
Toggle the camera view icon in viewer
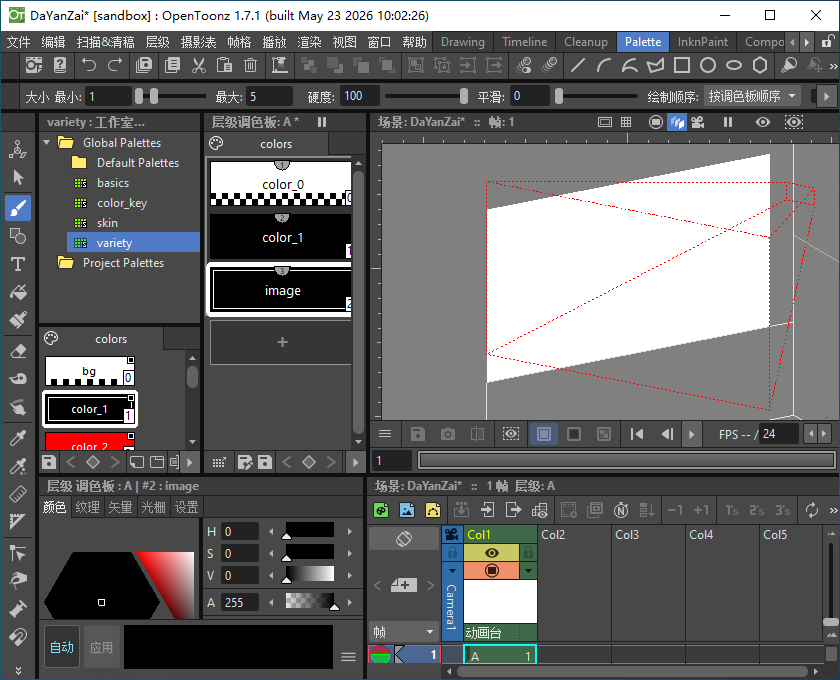click(x=698, y=122)
